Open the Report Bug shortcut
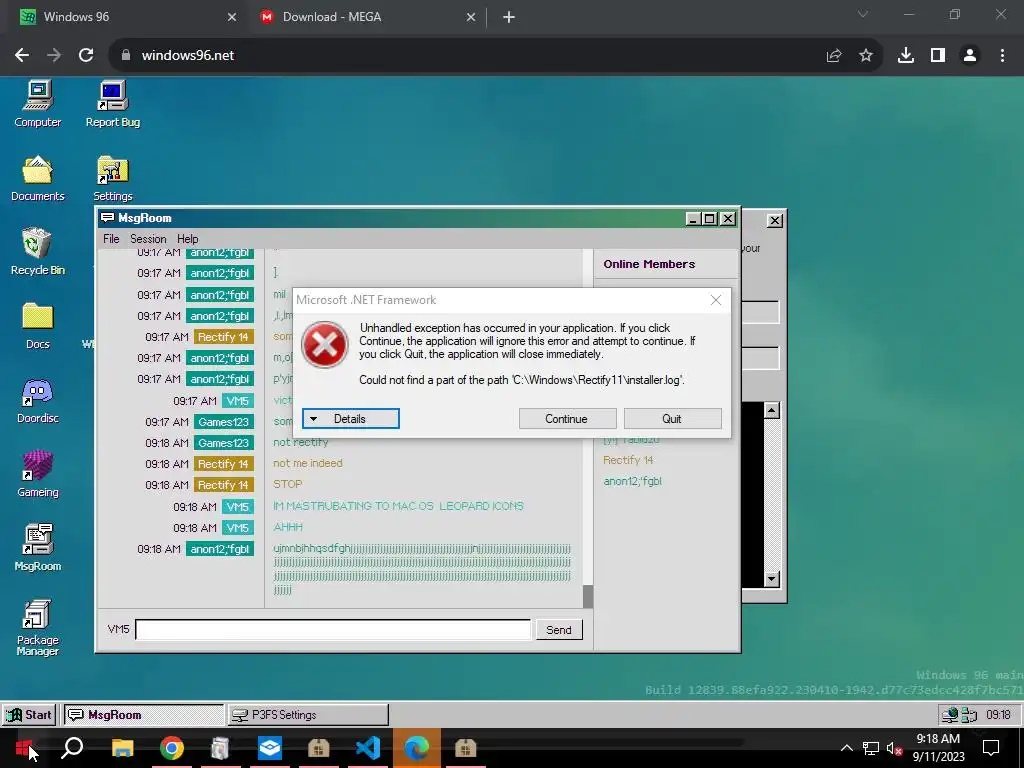 click(112, 104)
